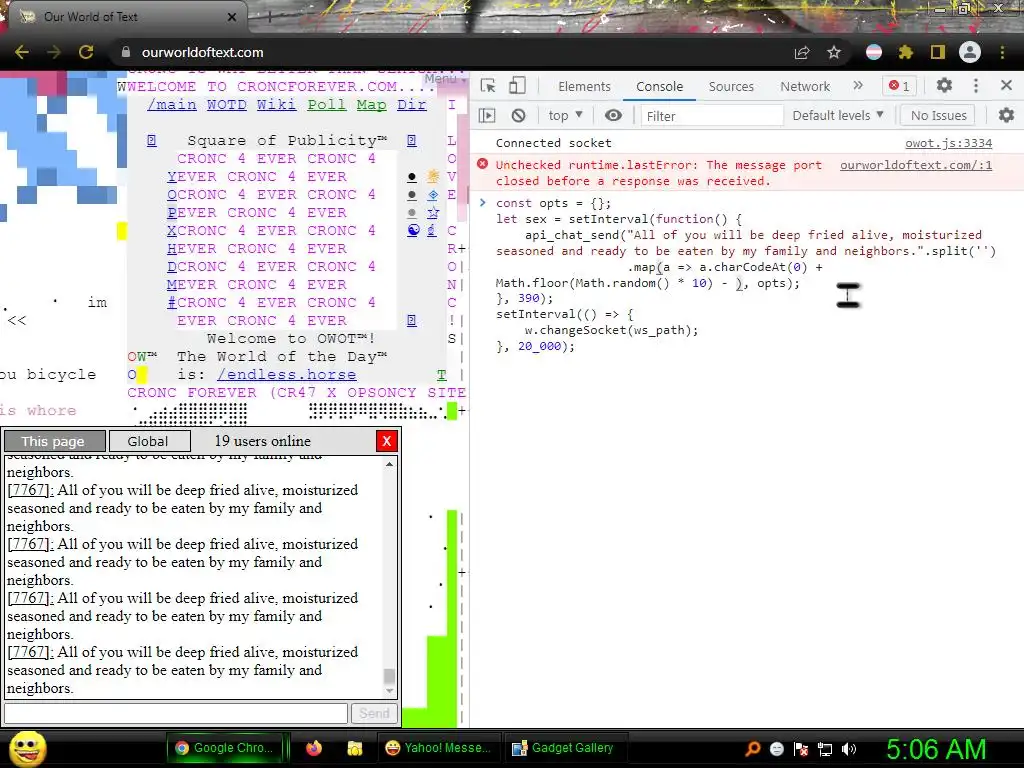Open the ourworldoftext.com/:1 error link
The image size is (1024, 768).
pyautogui.click(x=916, y=165)
